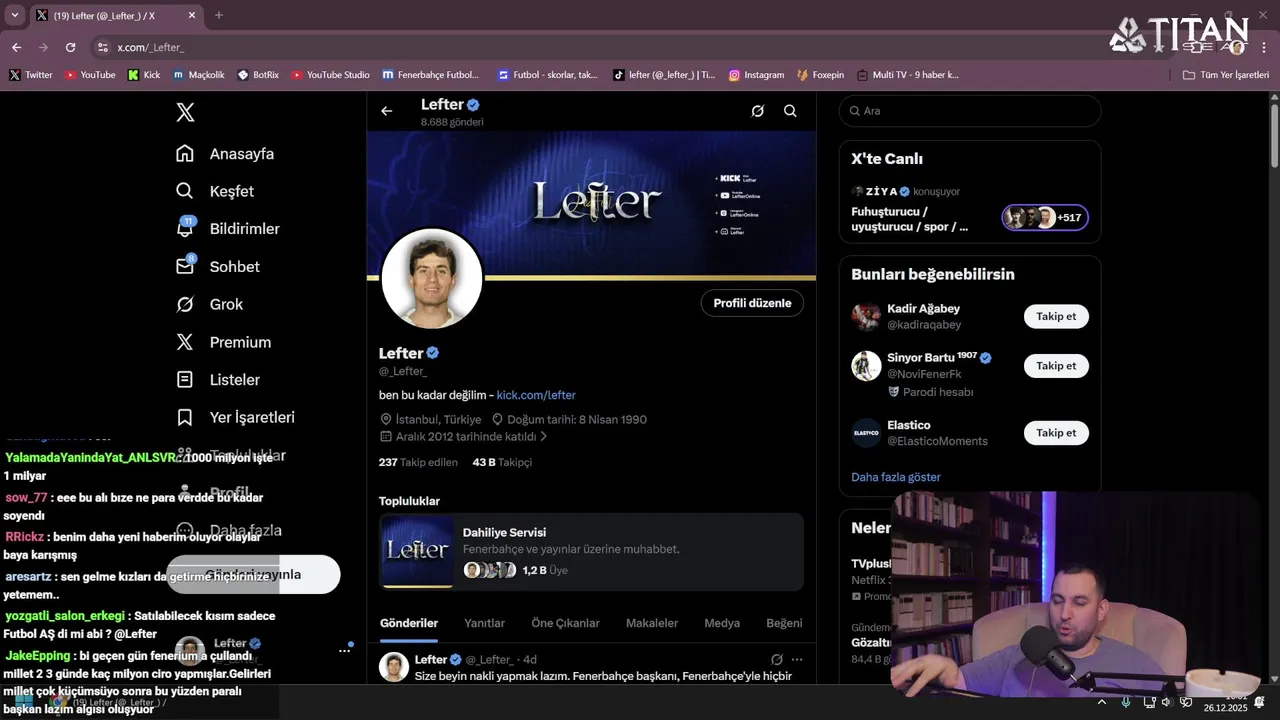Expand the Aralık 2012 tarihinde katıldı chevron
This screenshot has height=720, width=1280.
(544, 437)
